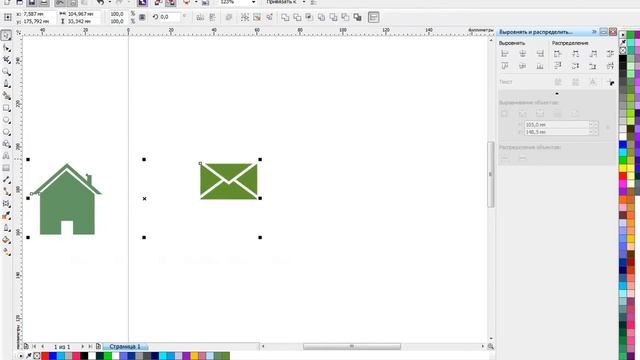
Task: Select the Rectangle tool
Action: tap(6, 108)
